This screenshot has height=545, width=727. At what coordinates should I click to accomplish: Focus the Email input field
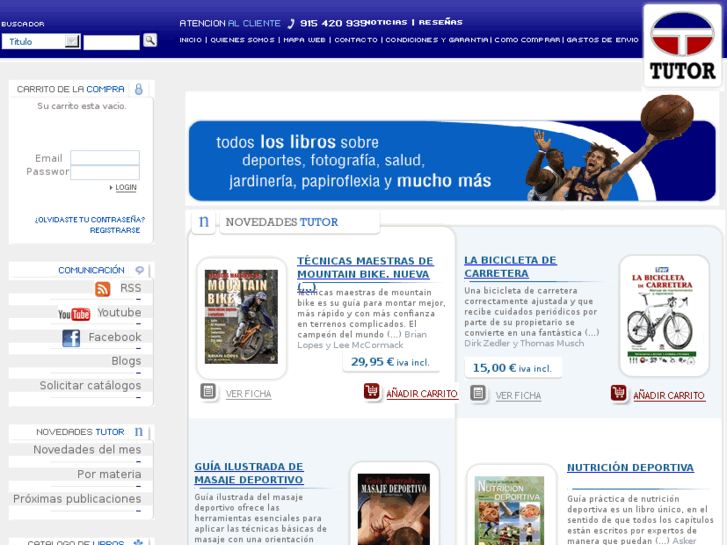[105, 158]
